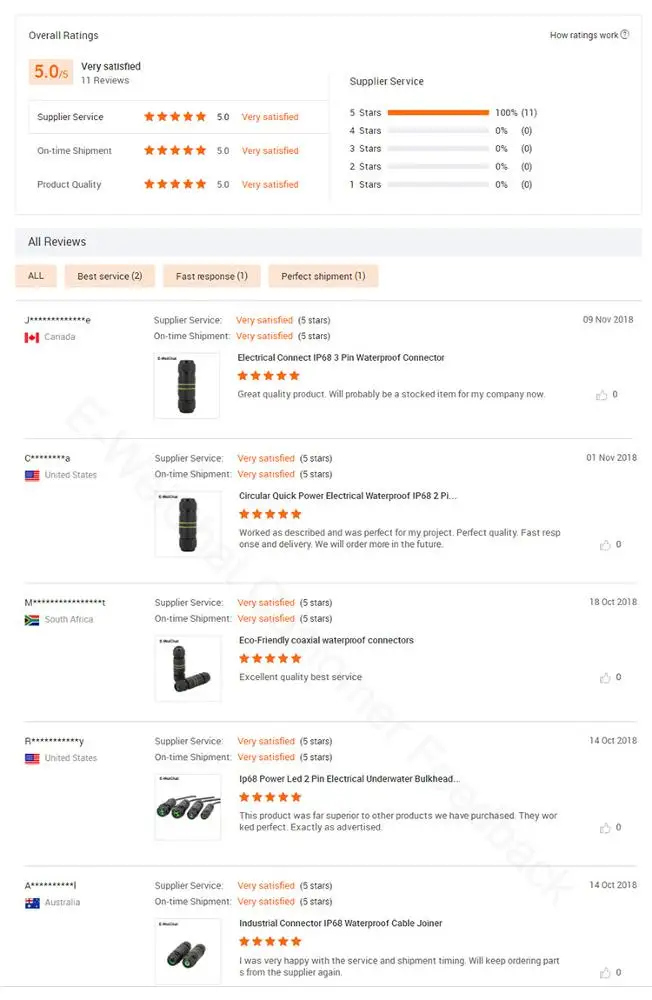Like the Canada reviewer's thumbs-up icon
This screenshot has width=652, height=1000.
602,395
